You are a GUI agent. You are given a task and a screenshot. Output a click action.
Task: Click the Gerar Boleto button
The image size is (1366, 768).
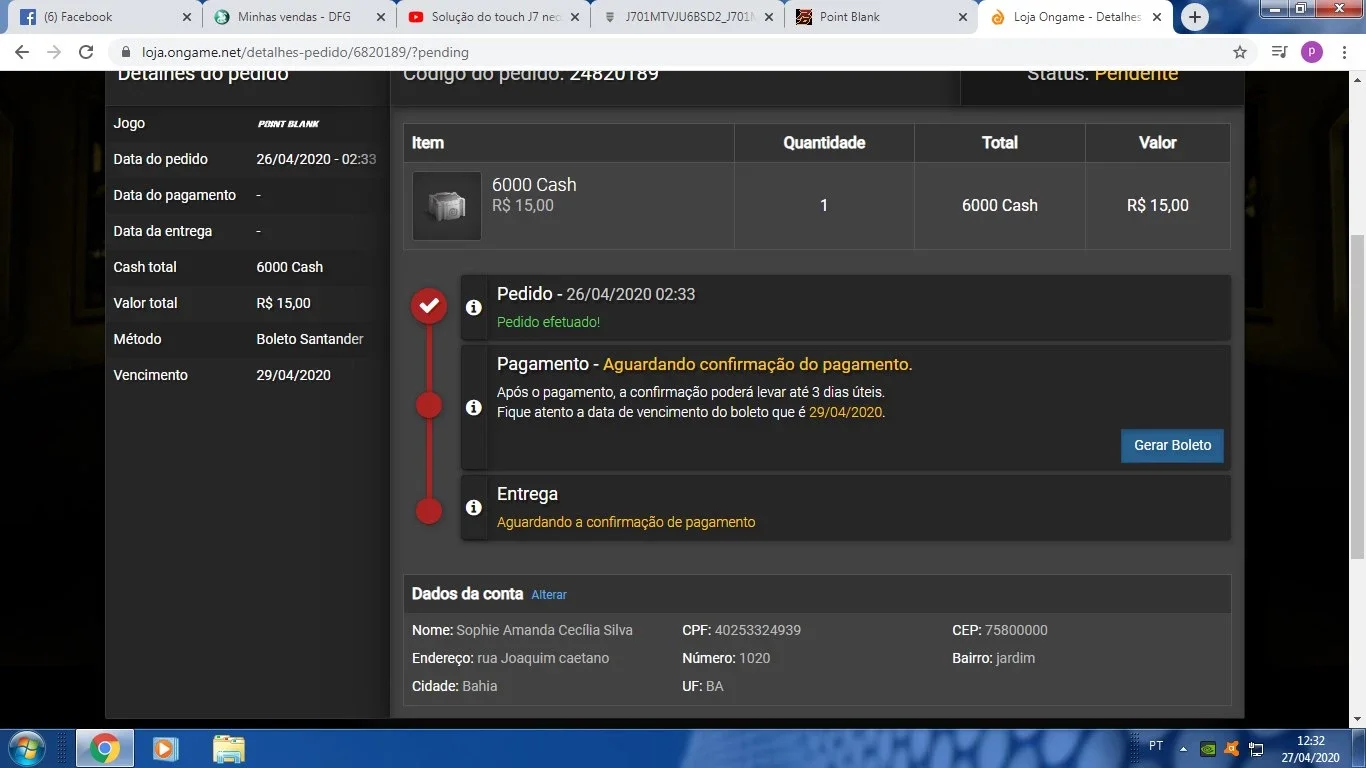tap(1172, 445)
